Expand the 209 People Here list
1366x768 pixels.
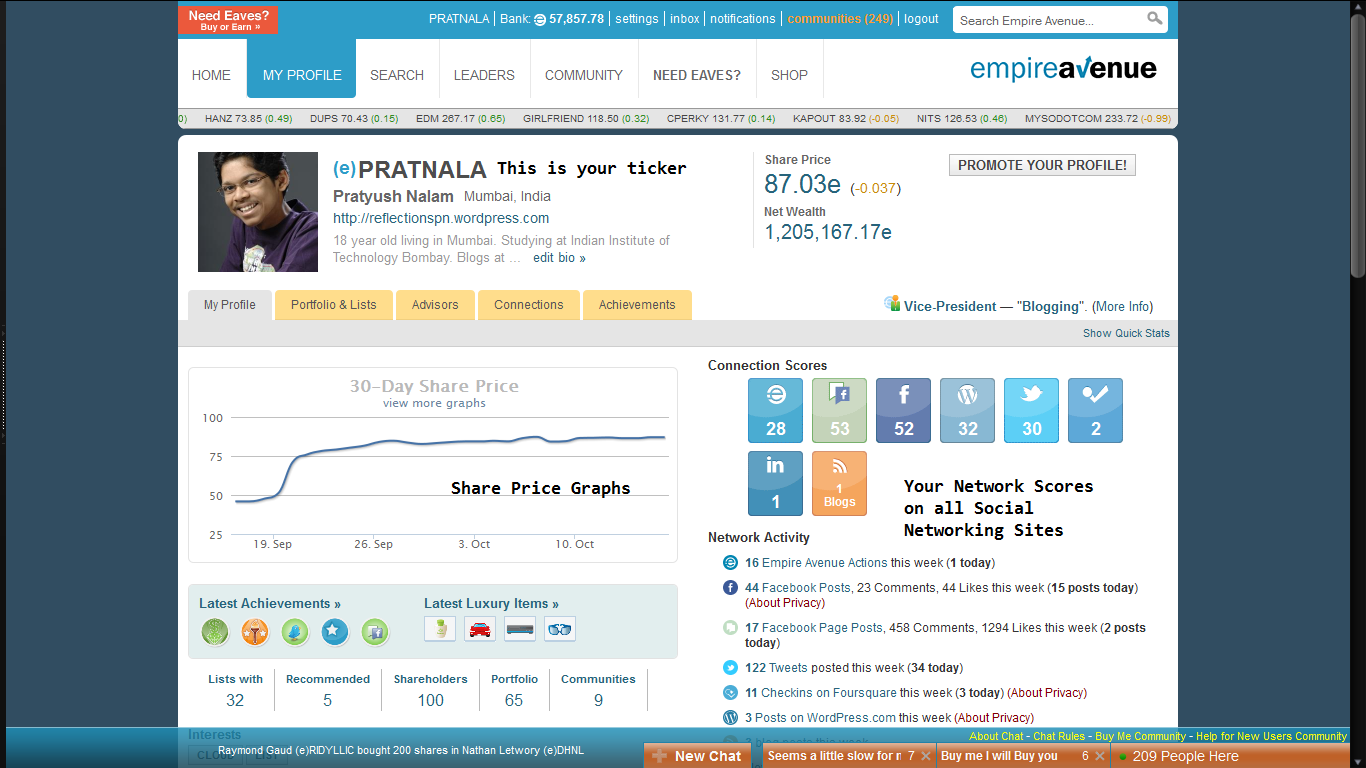click(1228, 756)
